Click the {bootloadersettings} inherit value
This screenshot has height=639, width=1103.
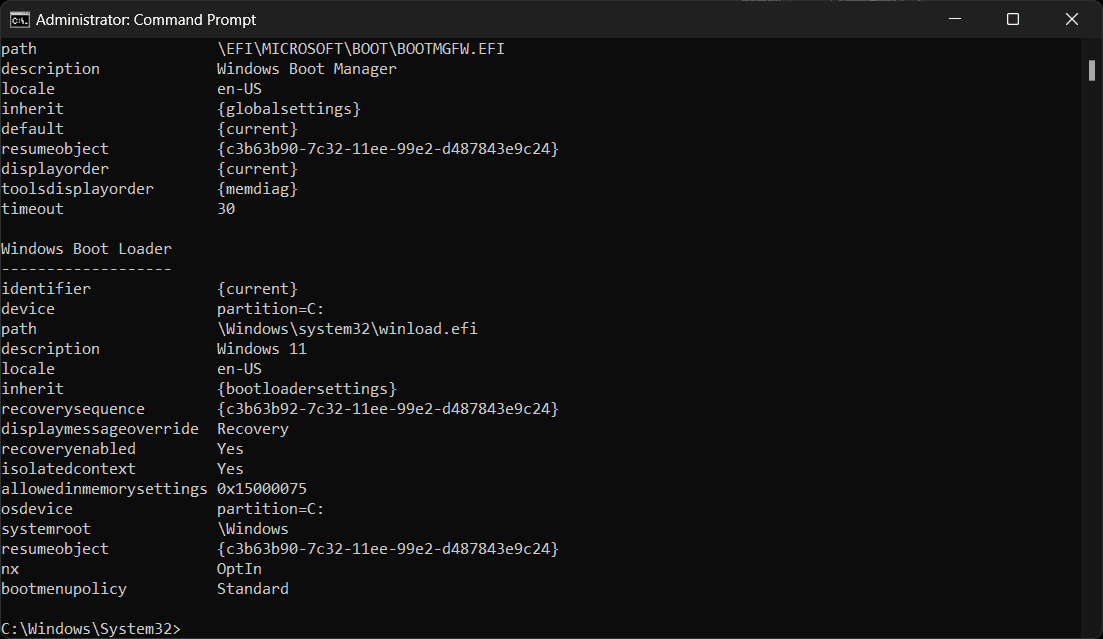pos(306,389)
